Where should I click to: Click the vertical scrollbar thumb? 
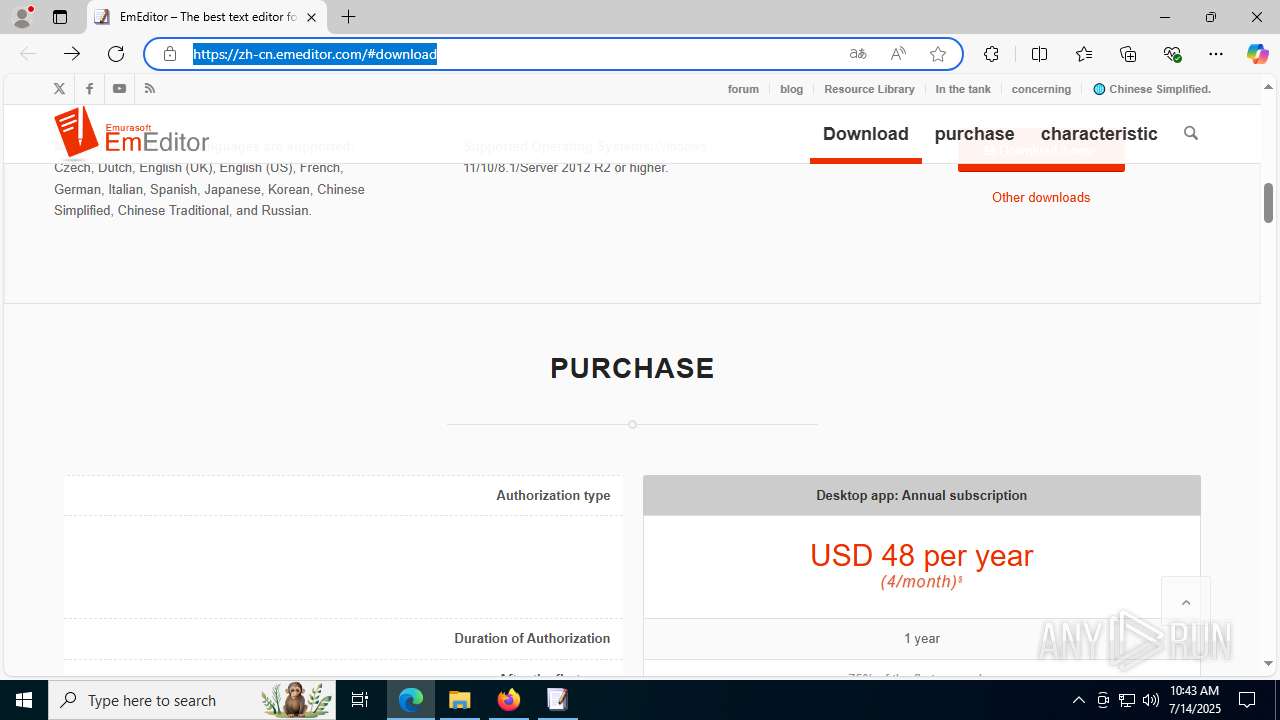(1268, 203)
